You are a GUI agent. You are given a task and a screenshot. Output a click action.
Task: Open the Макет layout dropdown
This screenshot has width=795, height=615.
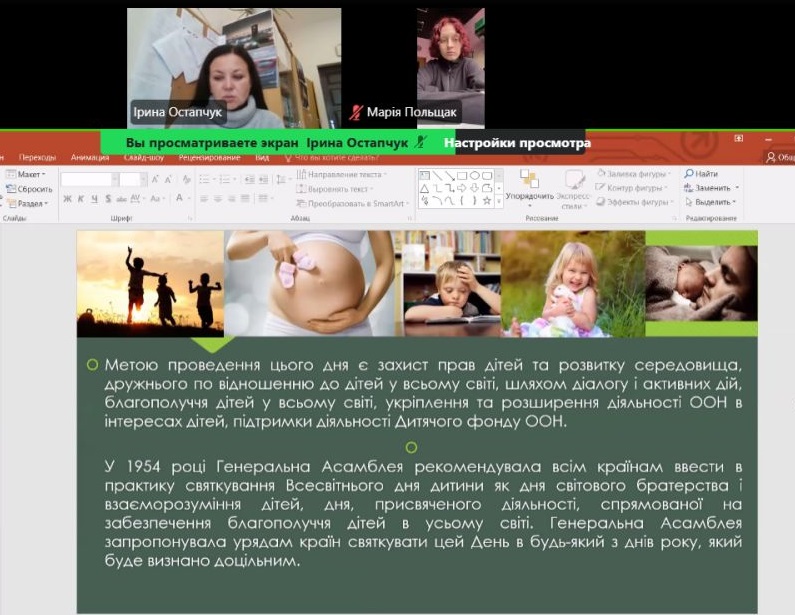26,174
